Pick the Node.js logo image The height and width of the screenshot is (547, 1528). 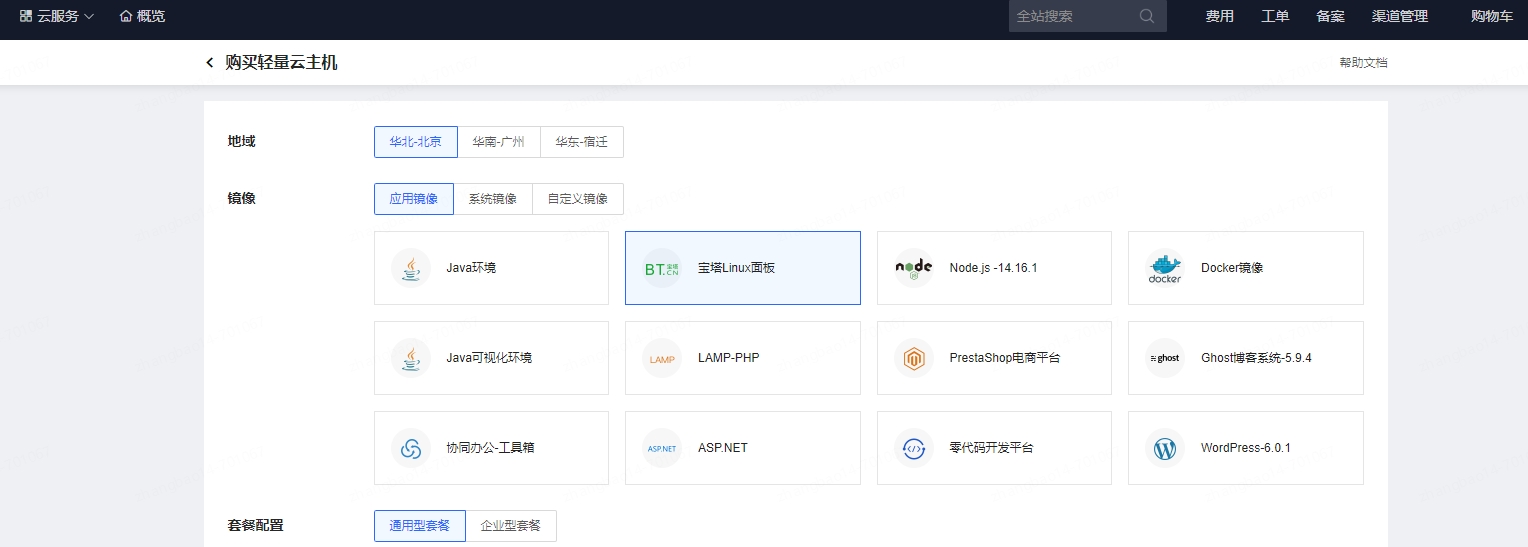tap(913, 268)
